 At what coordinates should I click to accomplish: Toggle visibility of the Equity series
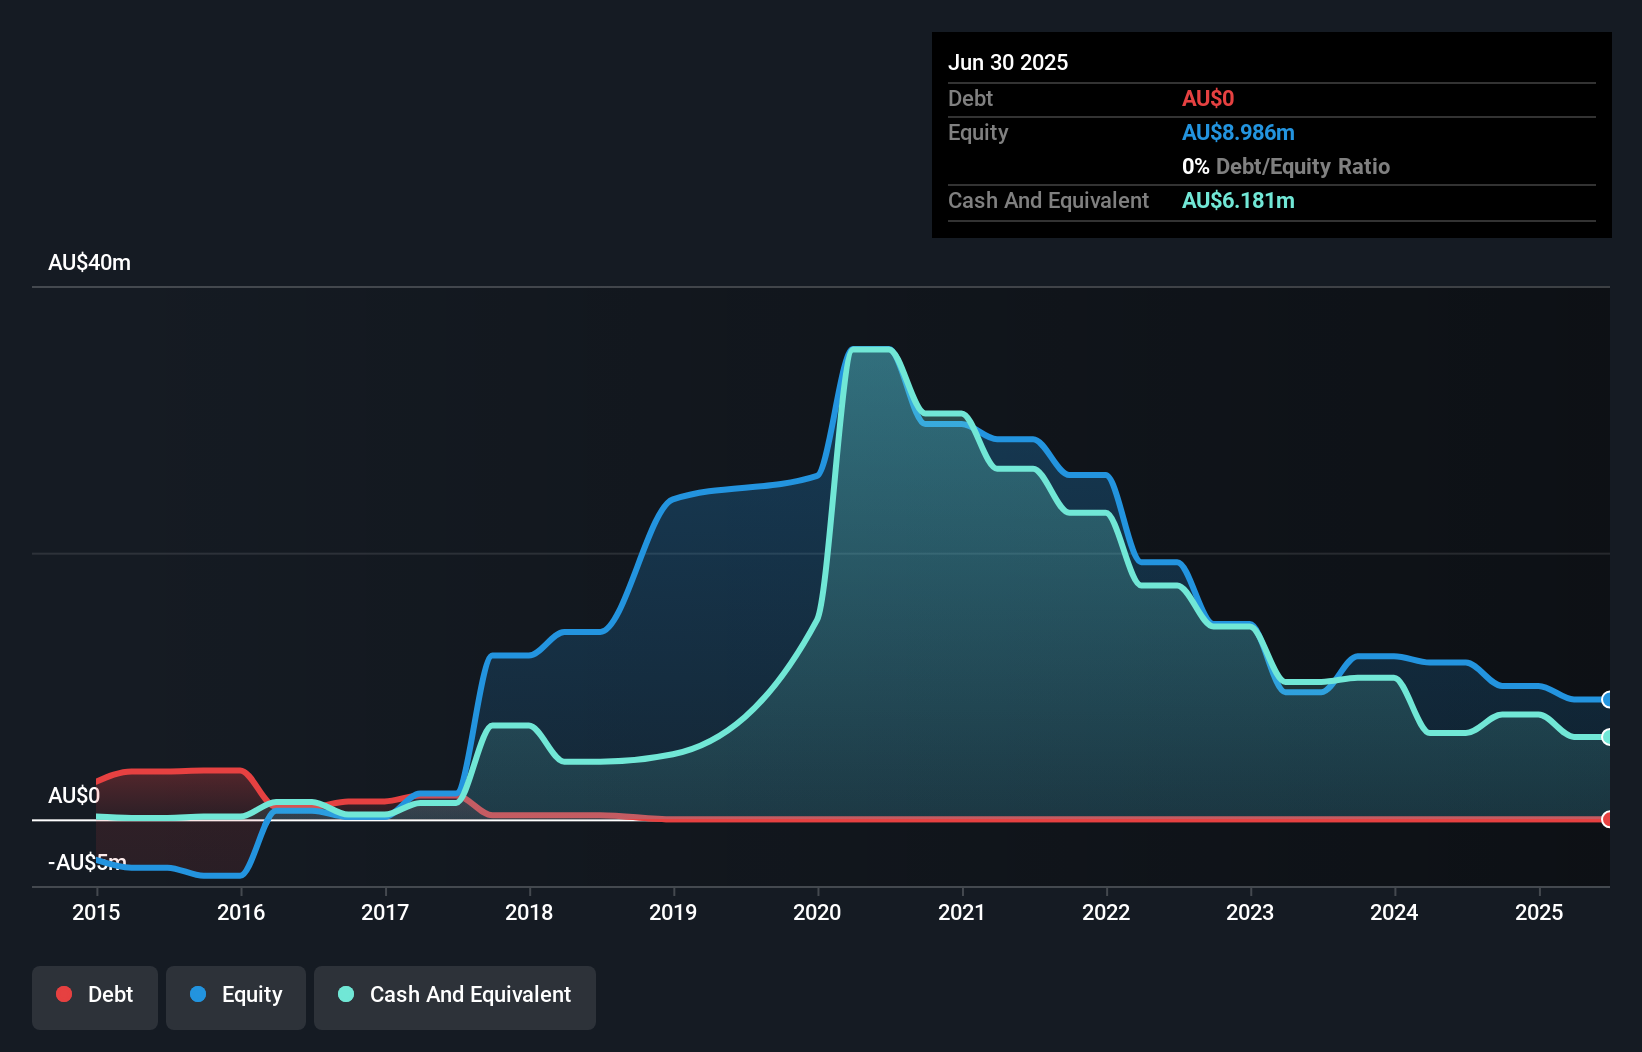pyautogui.click(x=235, y=996)
